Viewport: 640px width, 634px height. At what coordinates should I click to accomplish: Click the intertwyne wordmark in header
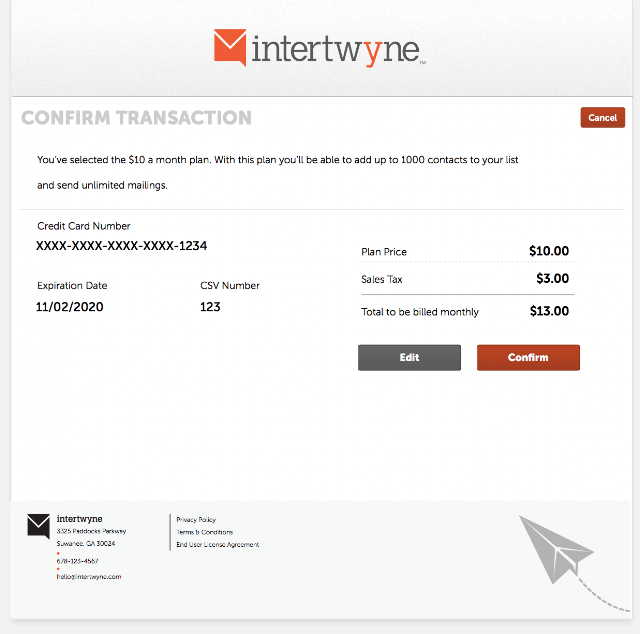(335, 50)
